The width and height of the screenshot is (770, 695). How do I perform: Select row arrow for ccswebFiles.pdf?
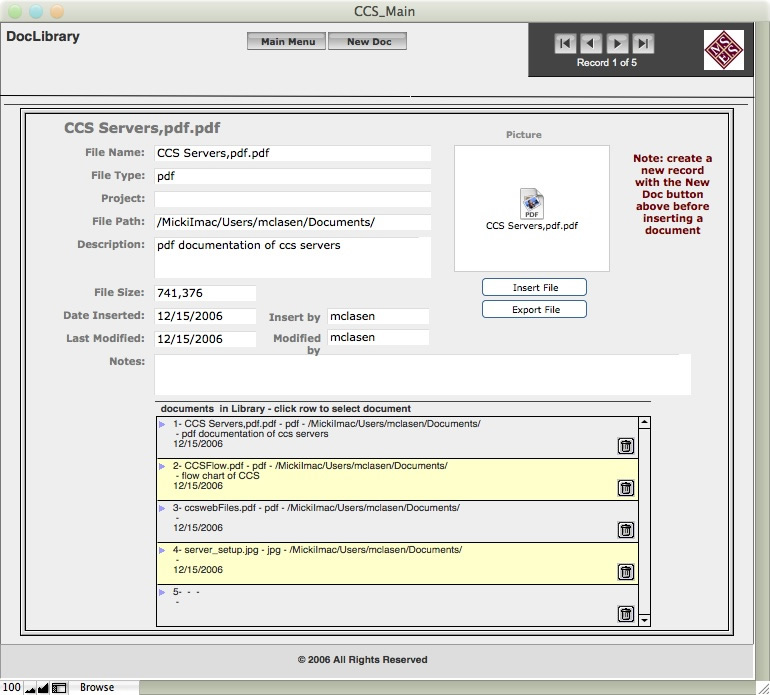(162, 508)
